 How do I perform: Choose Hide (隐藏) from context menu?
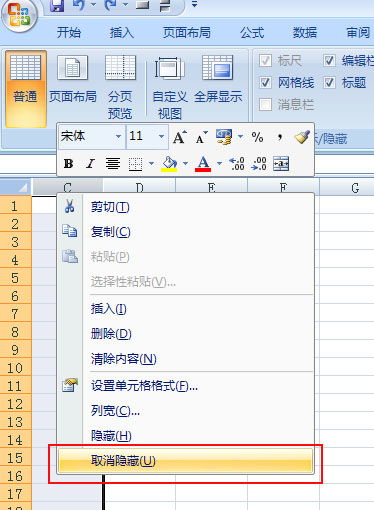(x=185, y=436)
